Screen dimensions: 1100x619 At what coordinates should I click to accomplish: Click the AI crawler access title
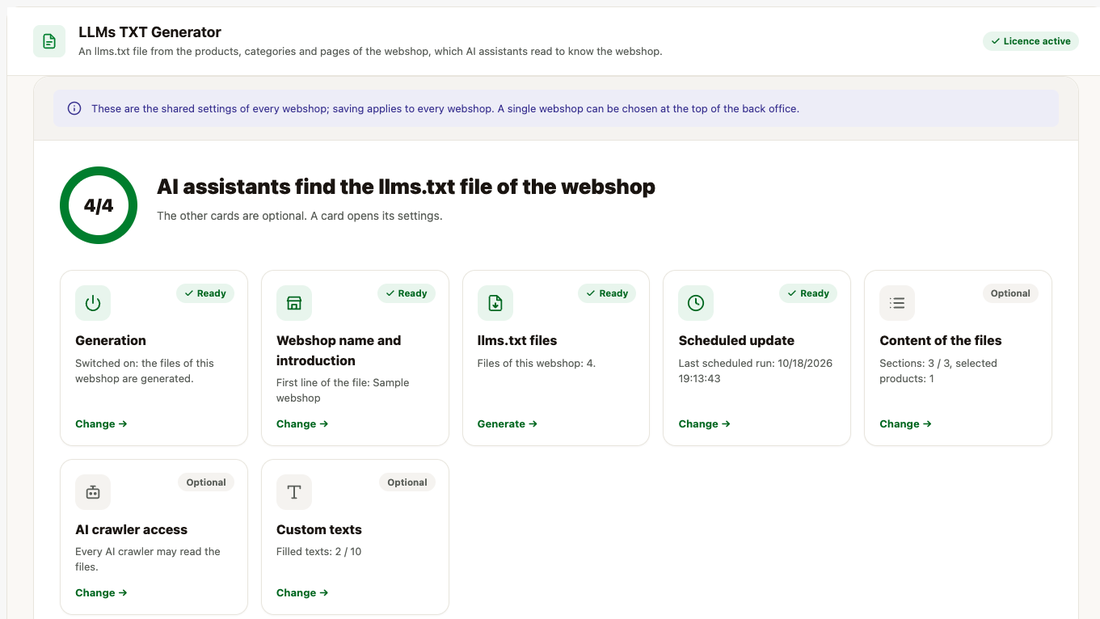(x=131, y=530)
